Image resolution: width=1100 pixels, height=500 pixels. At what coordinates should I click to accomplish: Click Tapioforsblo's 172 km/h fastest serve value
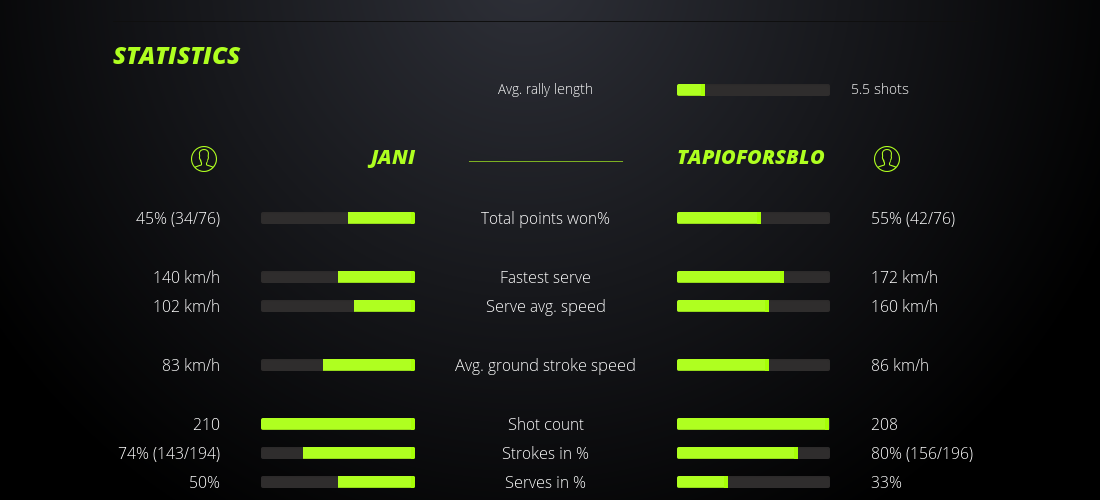pyautogui.click(x=904, y=277)
